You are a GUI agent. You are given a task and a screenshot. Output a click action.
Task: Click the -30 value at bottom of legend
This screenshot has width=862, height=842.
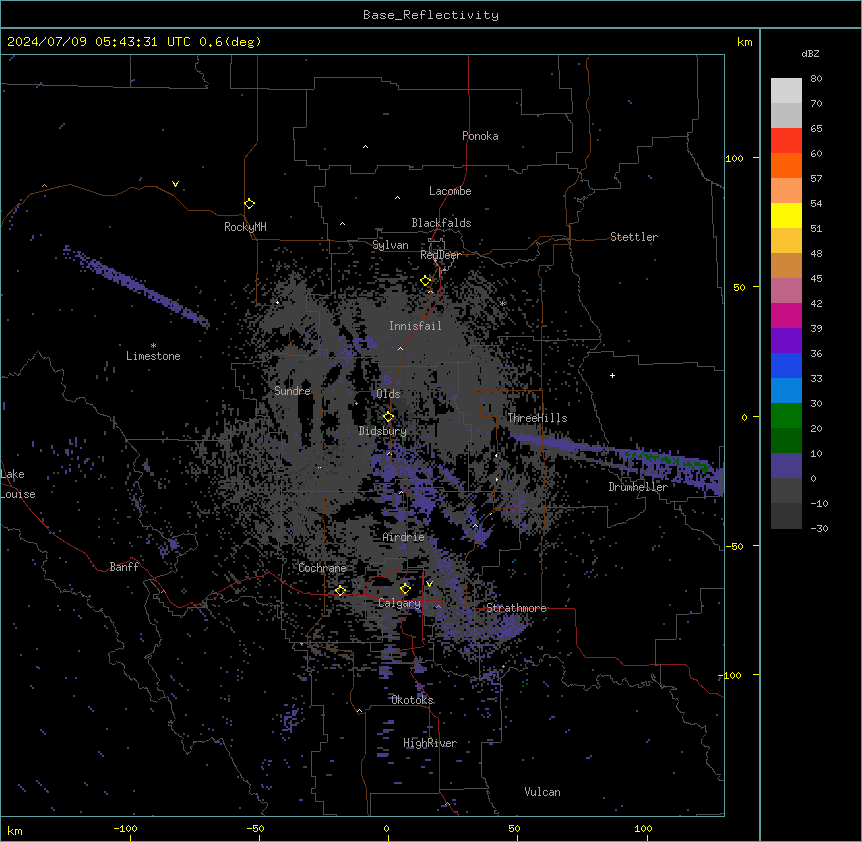click(819, 528)
